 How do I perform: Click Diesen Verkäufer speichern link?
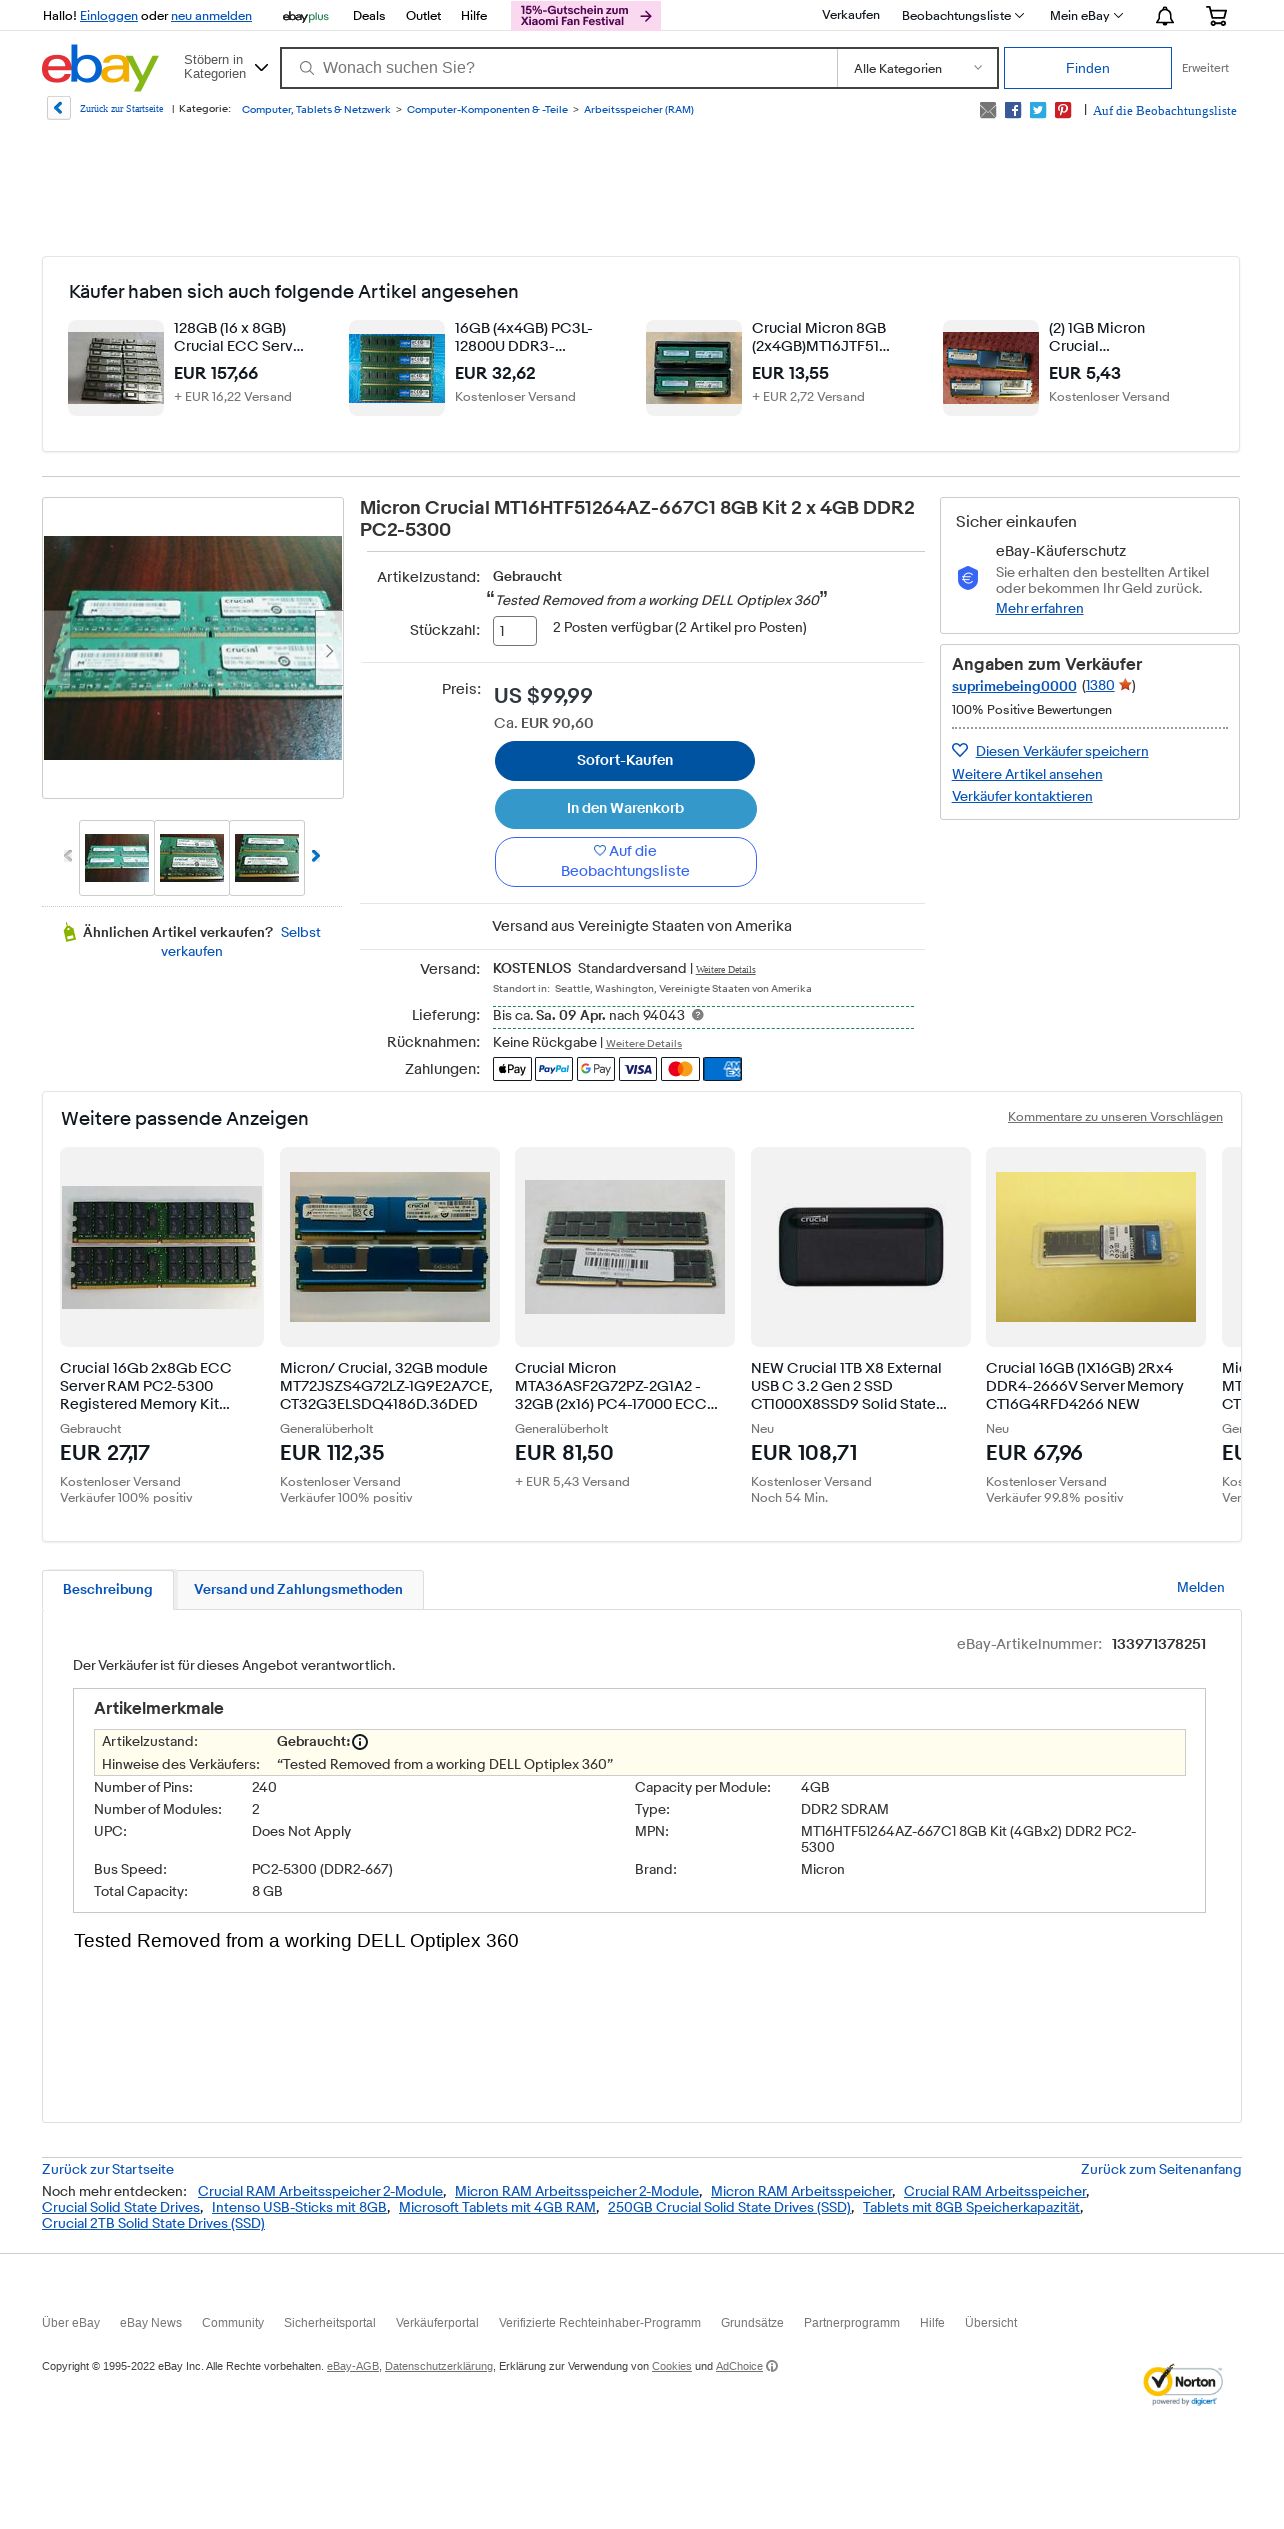[1062, 751]
